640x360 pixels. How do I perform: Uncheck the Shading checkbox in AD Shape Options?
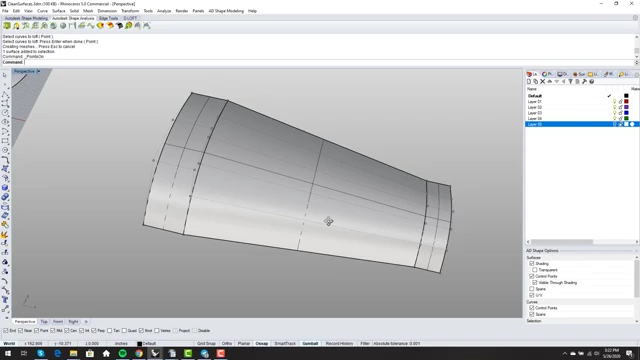[531, 264]
